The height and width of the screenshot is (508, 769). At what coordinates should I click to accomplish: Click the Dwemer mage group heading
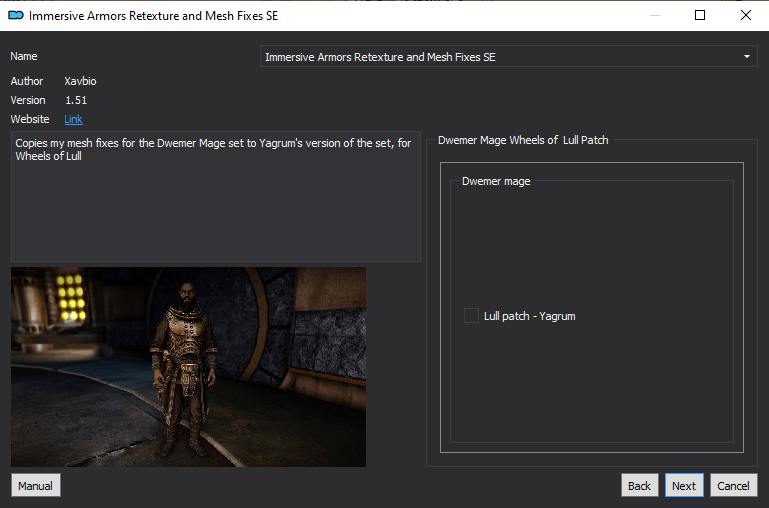pos(496,181)
